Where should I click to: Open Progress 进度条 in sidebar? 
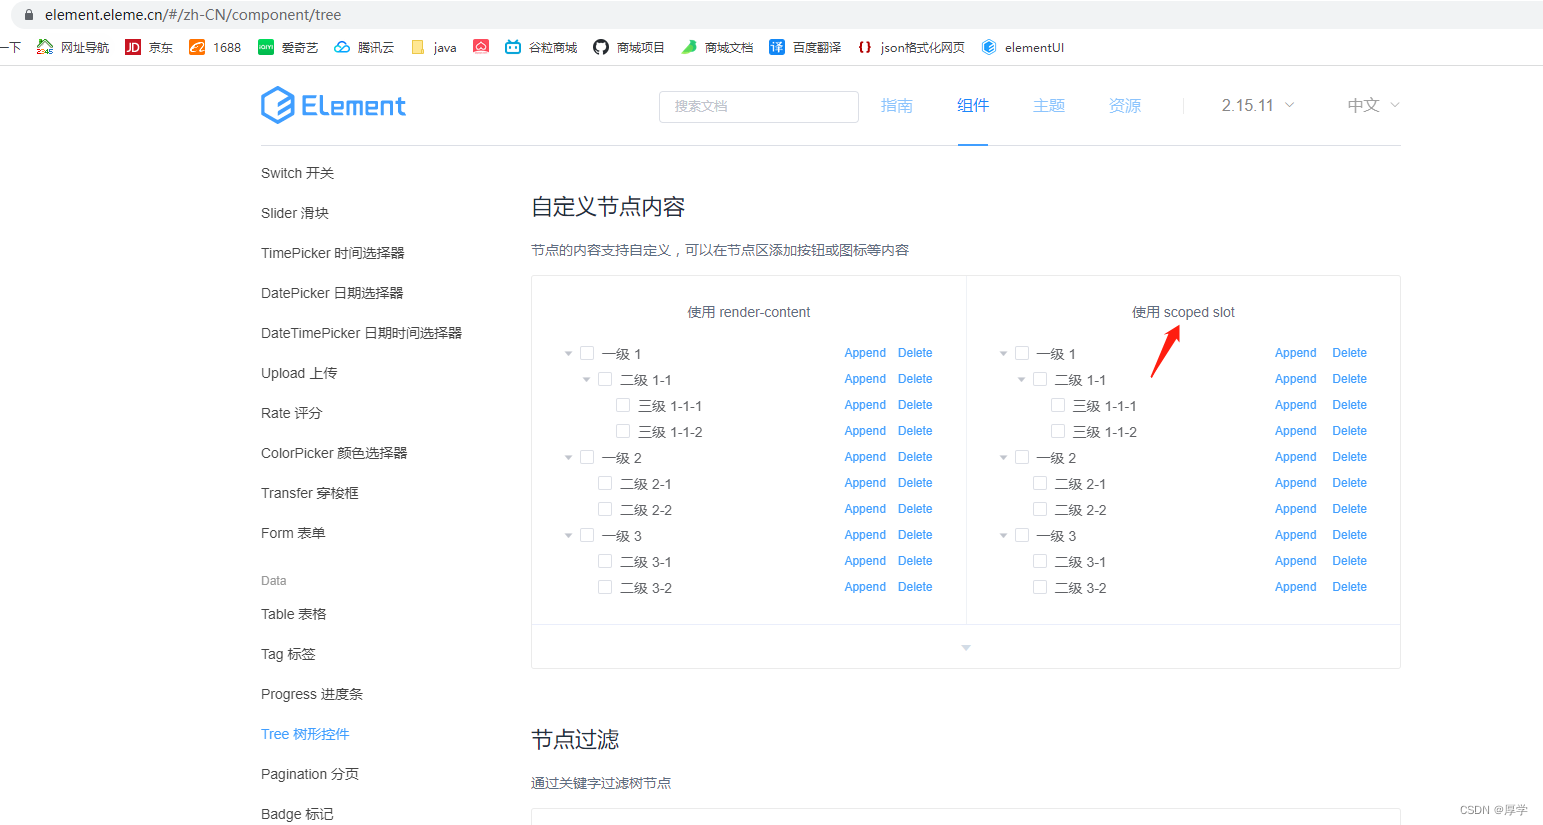pyautogui.click(x=312, y=694)
